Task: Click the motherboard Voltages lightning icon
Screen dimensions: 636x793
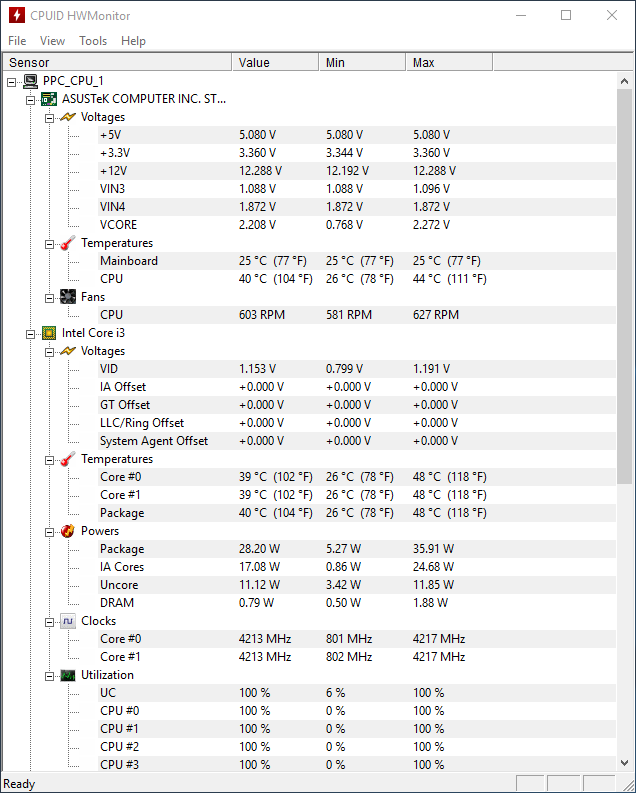Action: coord(68,117)
